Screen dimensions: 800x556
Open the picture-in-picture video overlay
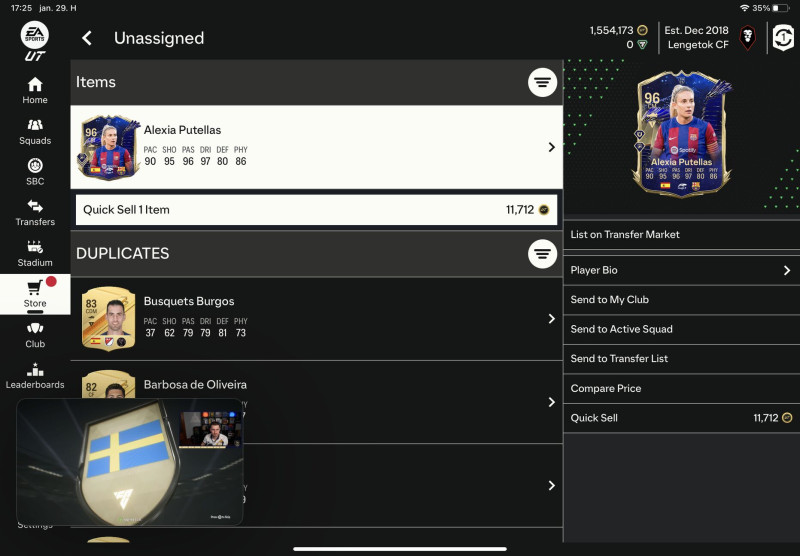coord(130,462)
